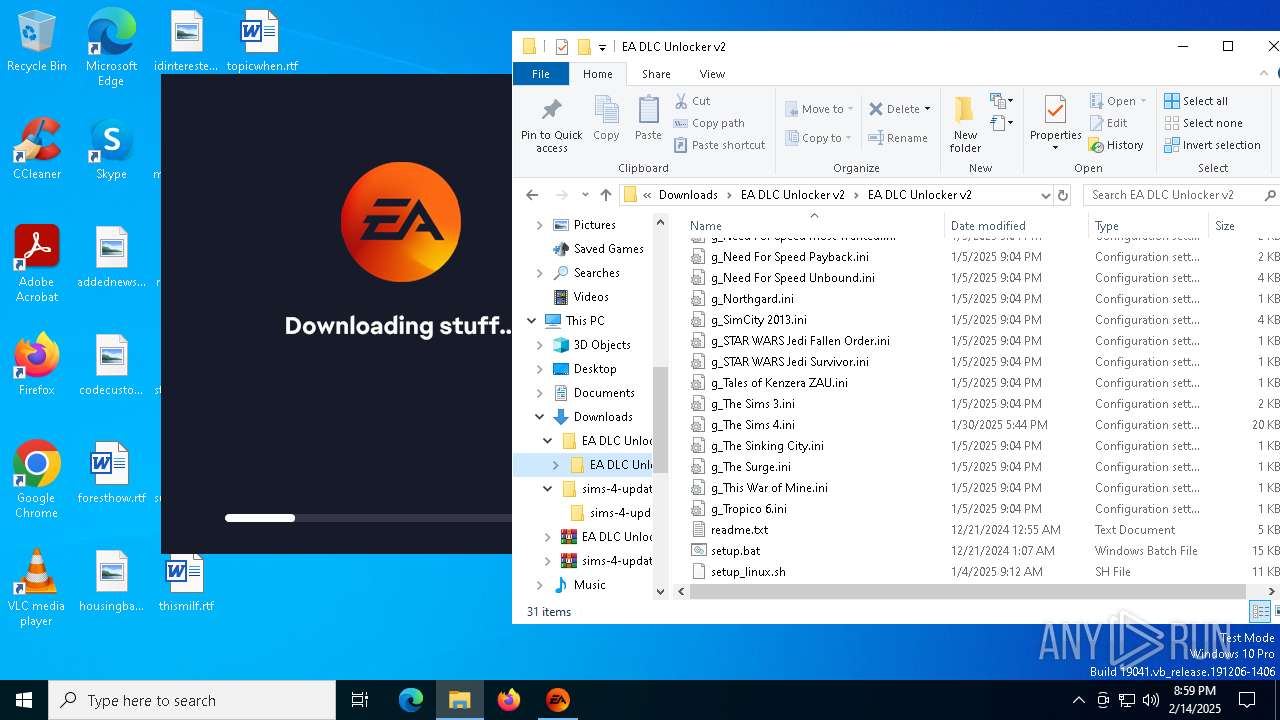
Task: Select g_SimCity 2013.ini file
Action: 759,320
